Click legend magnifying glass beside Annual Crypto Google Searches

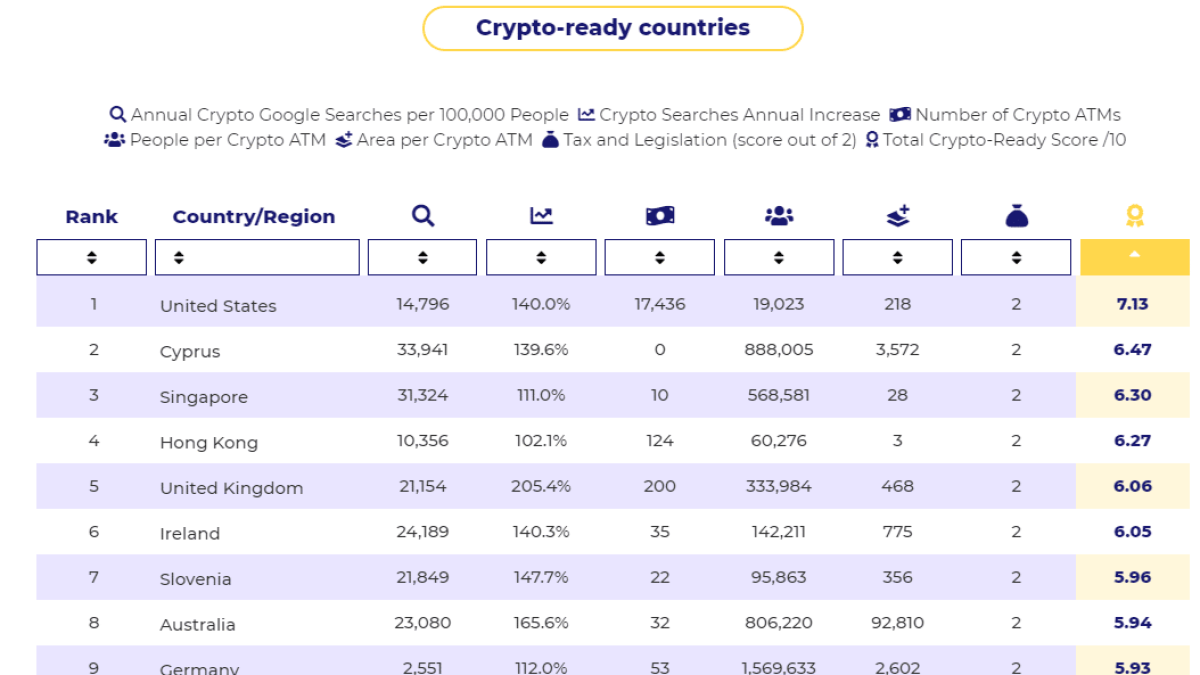(118, 115)
